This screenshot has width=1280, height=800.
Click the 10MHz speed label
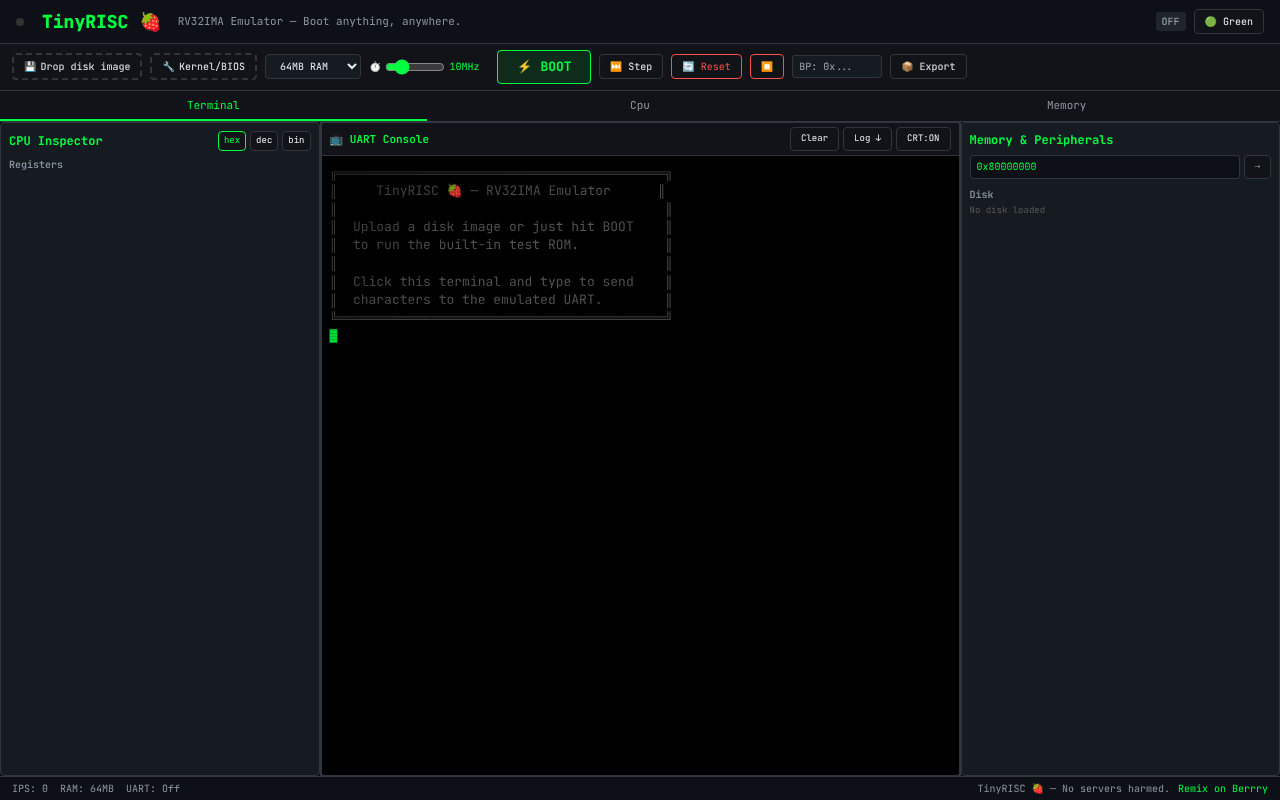pos(464,67)
